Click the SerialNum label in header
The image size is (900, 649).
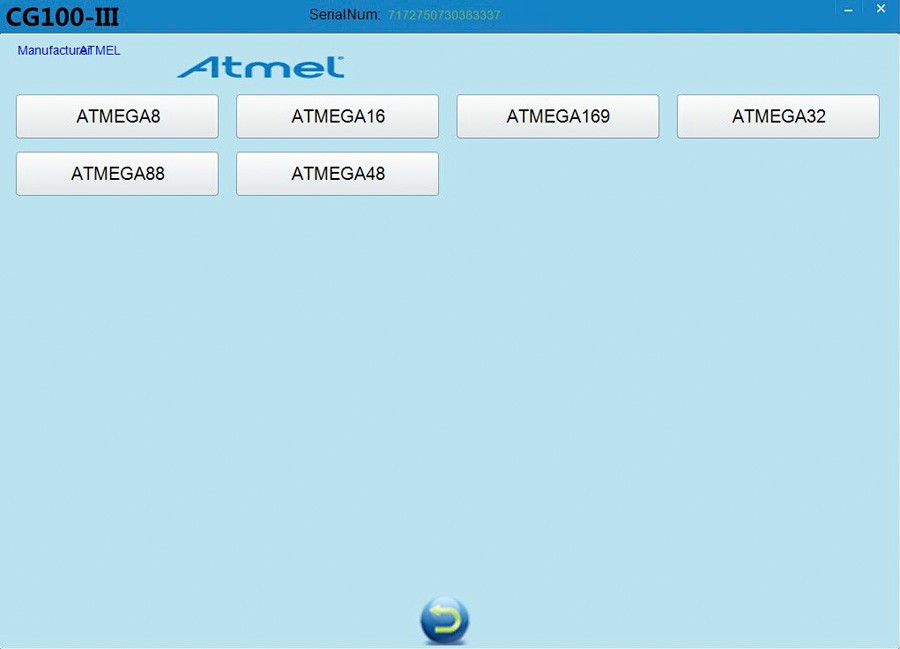click(344, 15)
